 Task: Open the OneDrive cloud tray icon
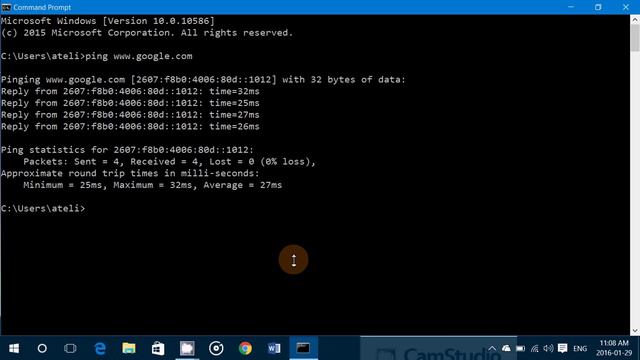point(506,349)
